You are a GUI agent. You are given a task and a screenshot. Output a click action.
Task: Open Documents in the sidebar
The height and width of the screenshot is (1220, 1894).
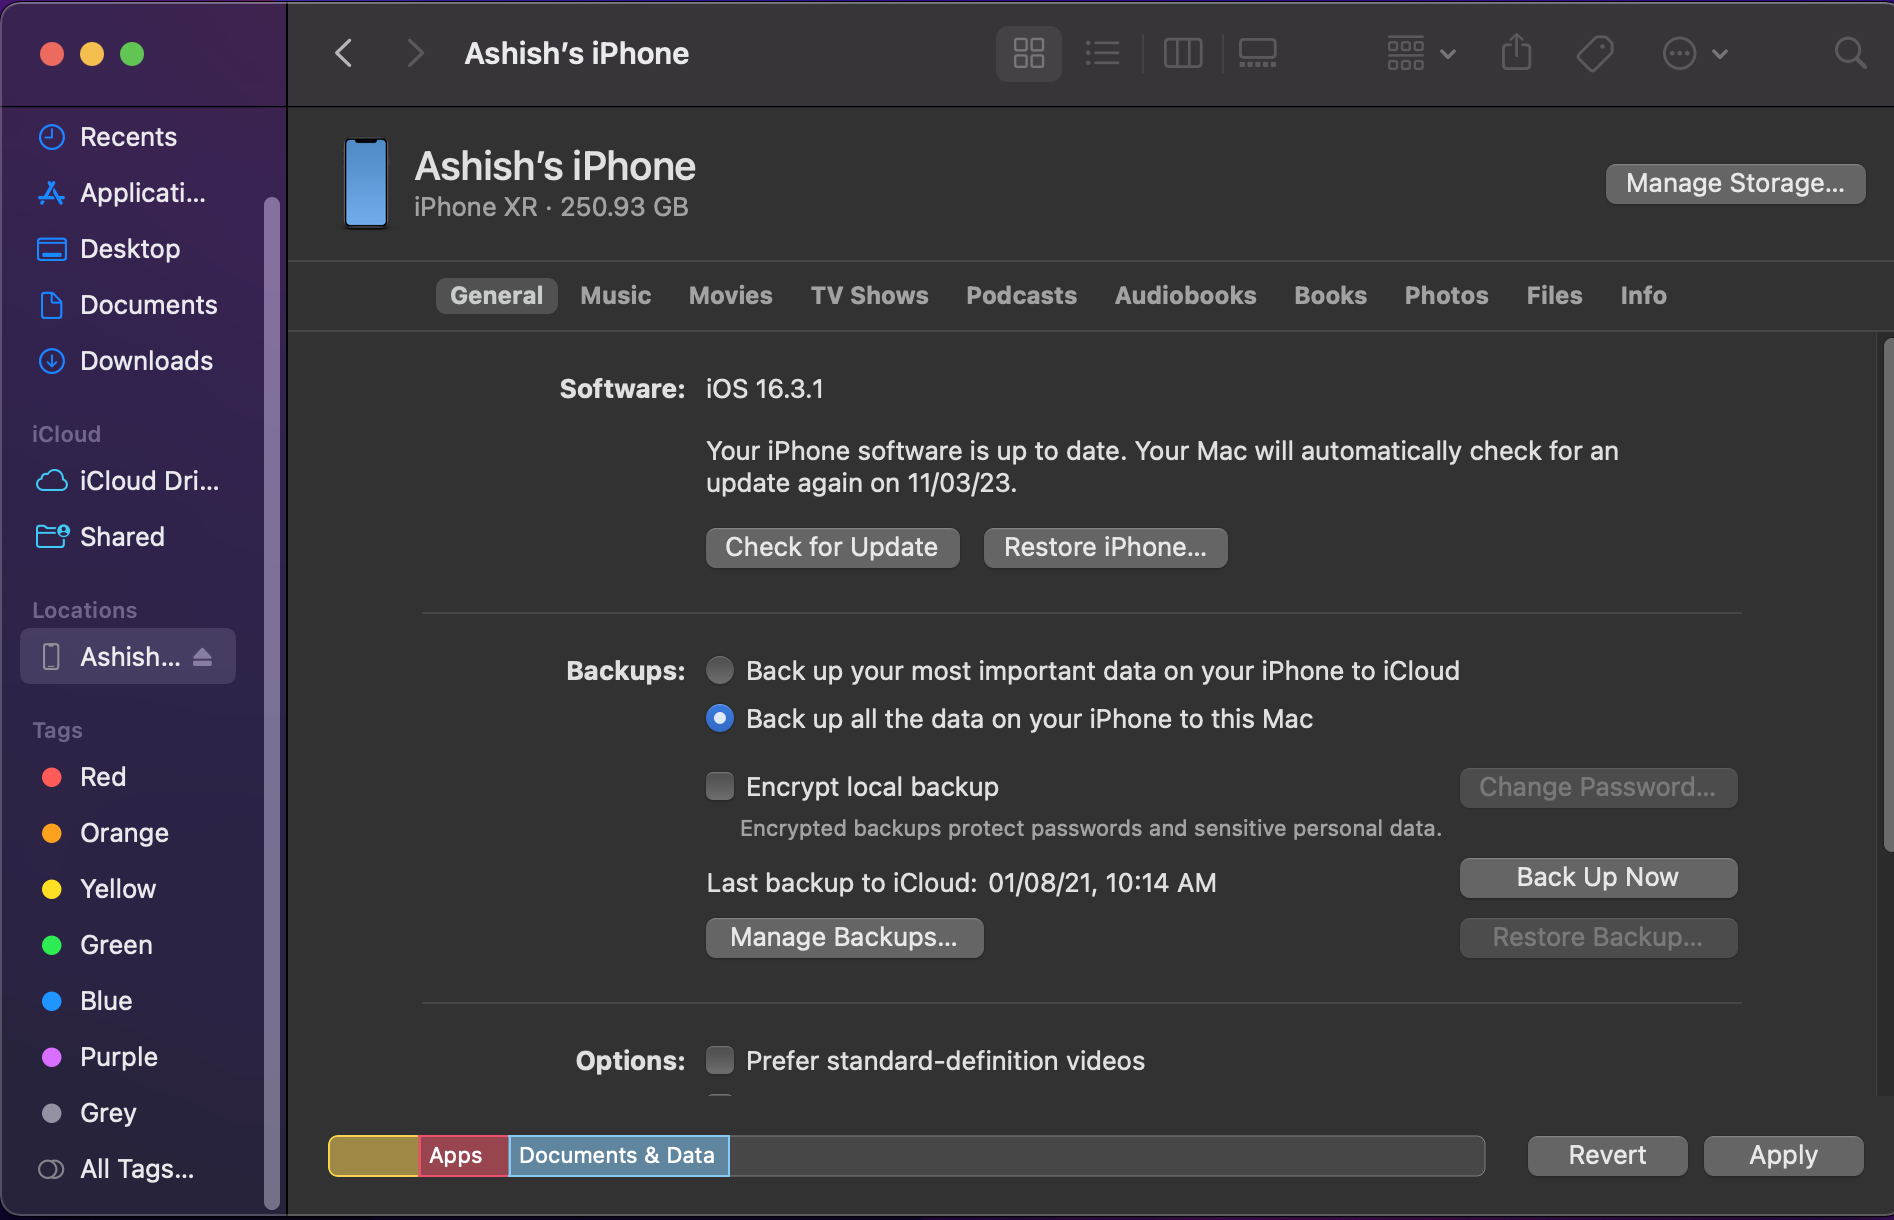pos(128,305)
